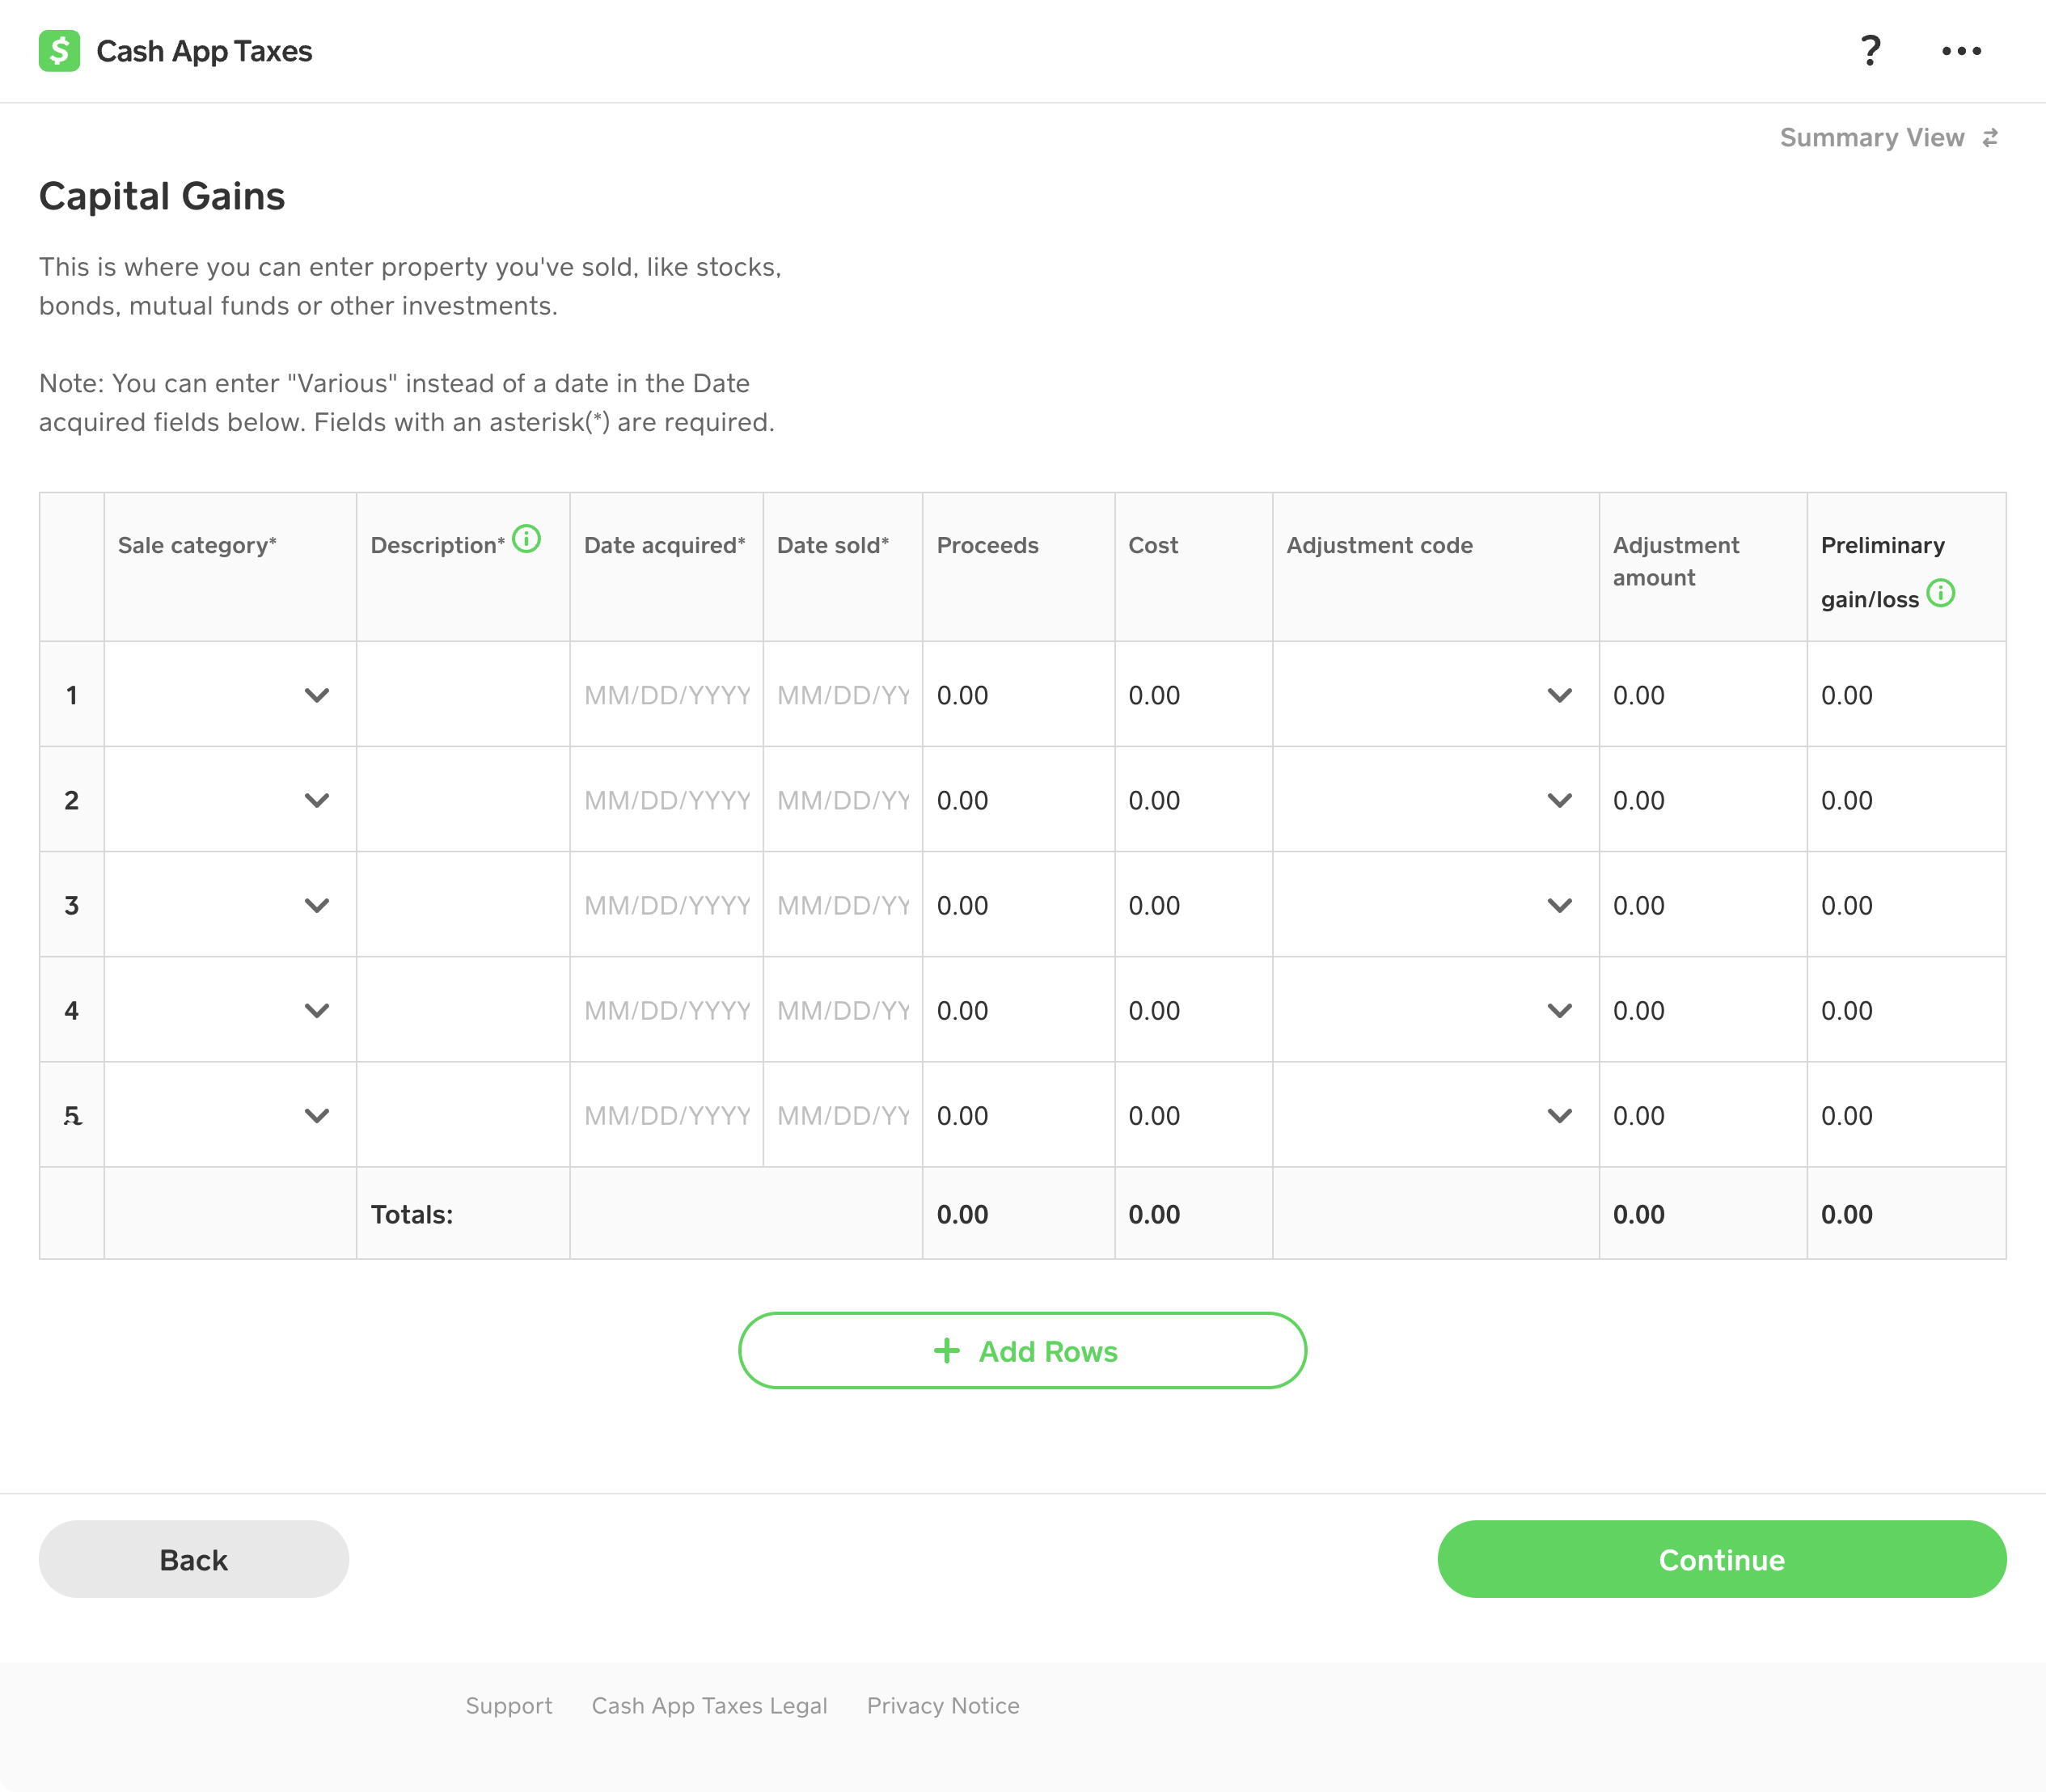Click the Description field in row 5
2046x1792 pixels.
[x=463, y=1115]
